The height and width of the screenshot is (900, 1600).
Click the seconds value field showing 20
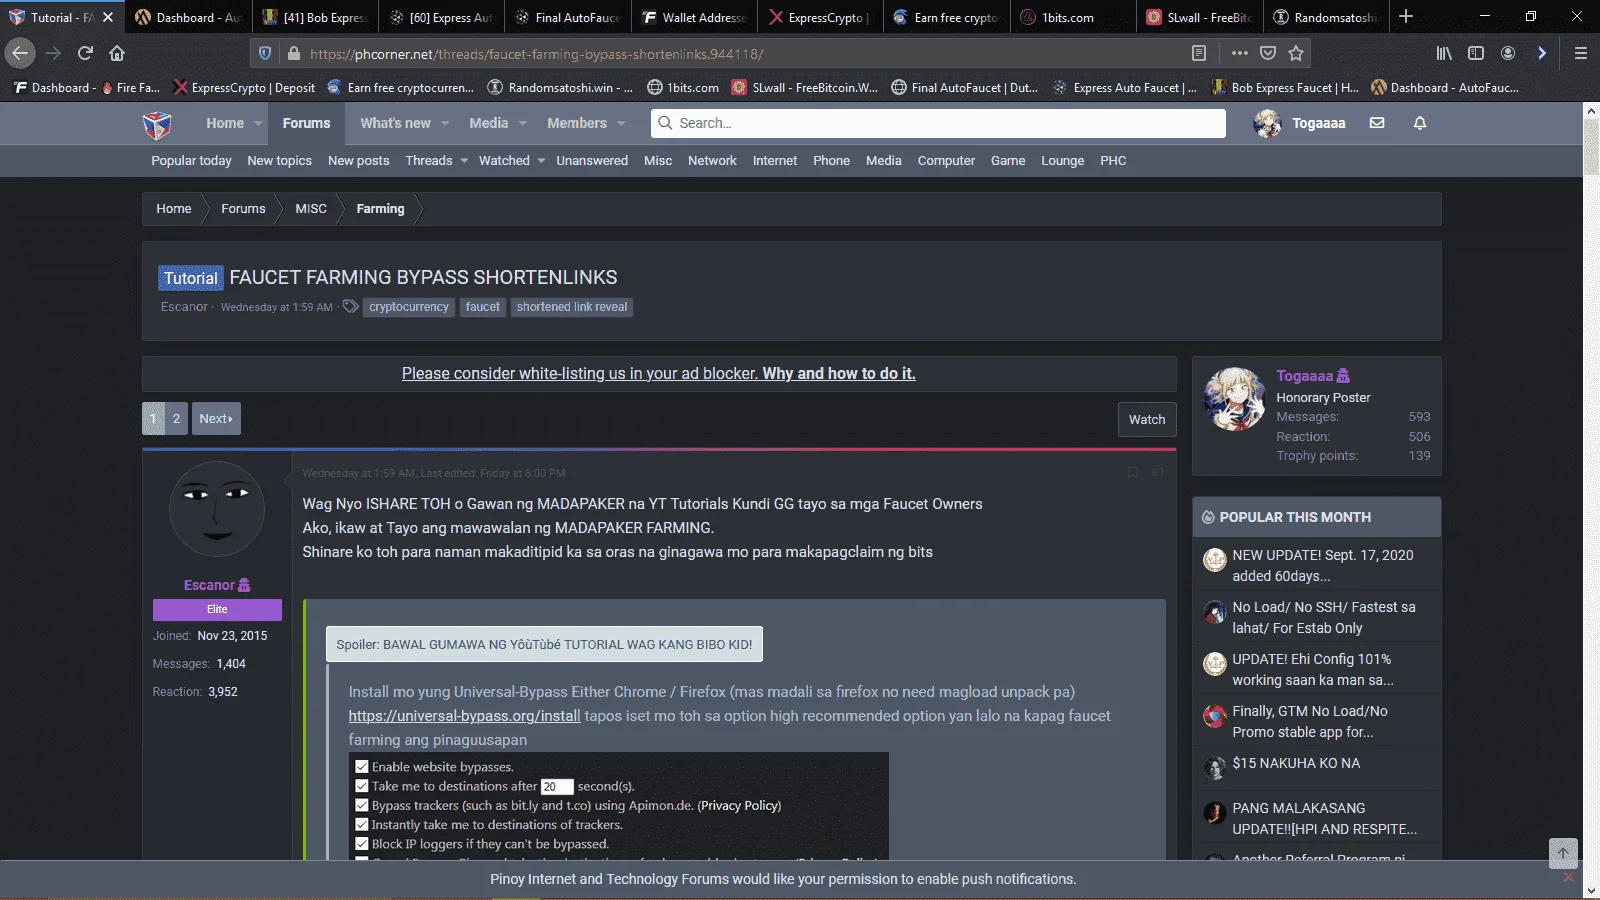tap(557, 787)
